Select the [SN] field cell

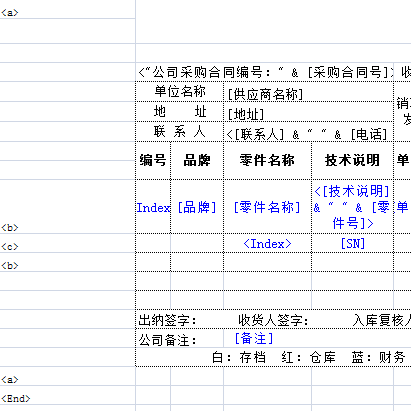pyautogui.click(x=352, y=243)
